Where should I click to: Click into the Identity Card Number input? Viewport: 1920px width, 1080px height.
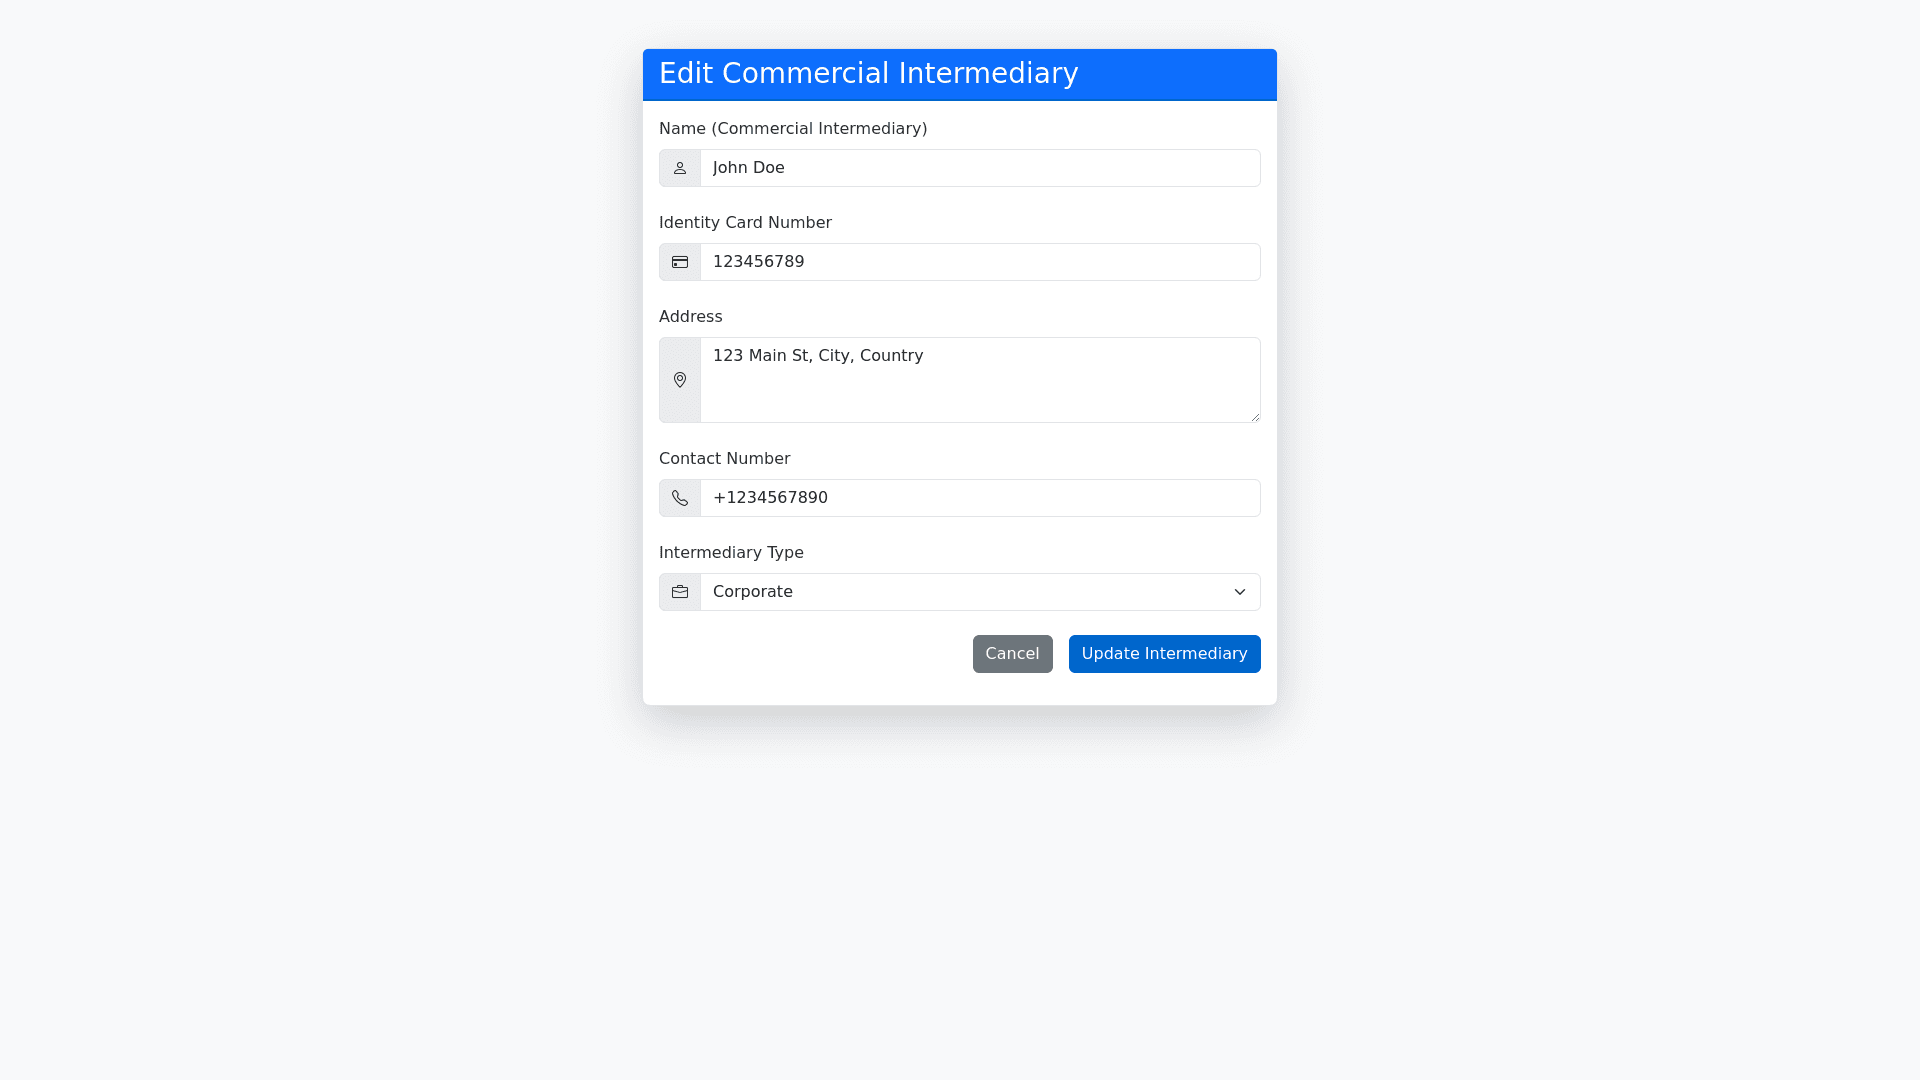[980, 262]
